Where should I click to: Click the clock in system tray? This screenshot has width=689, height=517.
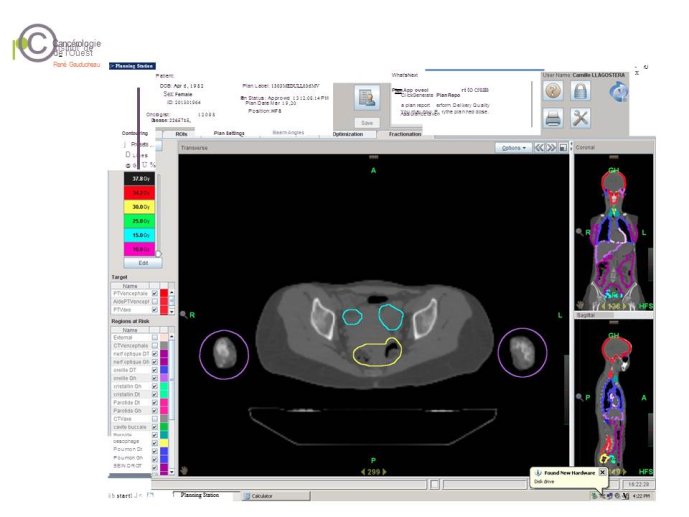(642, 496)
